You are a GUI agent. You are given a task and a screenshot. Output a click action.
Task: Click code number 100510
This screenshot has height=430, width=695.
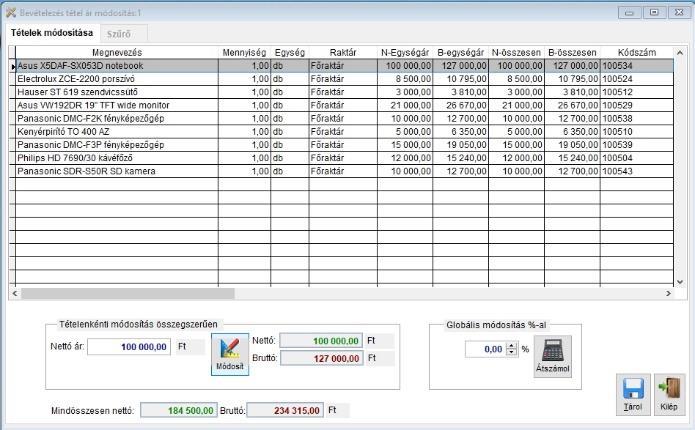click(617, 132)
